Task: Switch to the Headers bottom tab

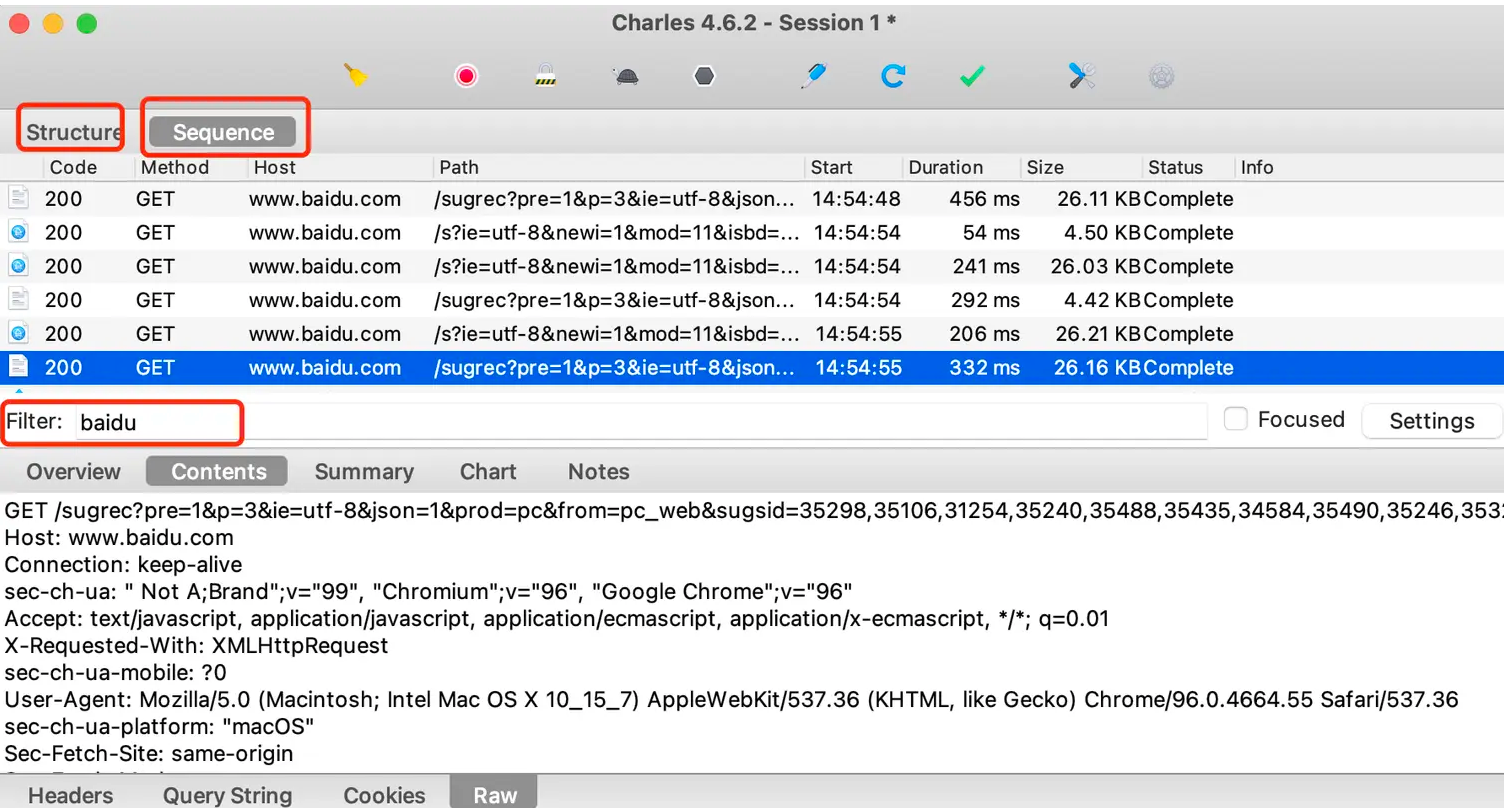Action: click(70, 795)
